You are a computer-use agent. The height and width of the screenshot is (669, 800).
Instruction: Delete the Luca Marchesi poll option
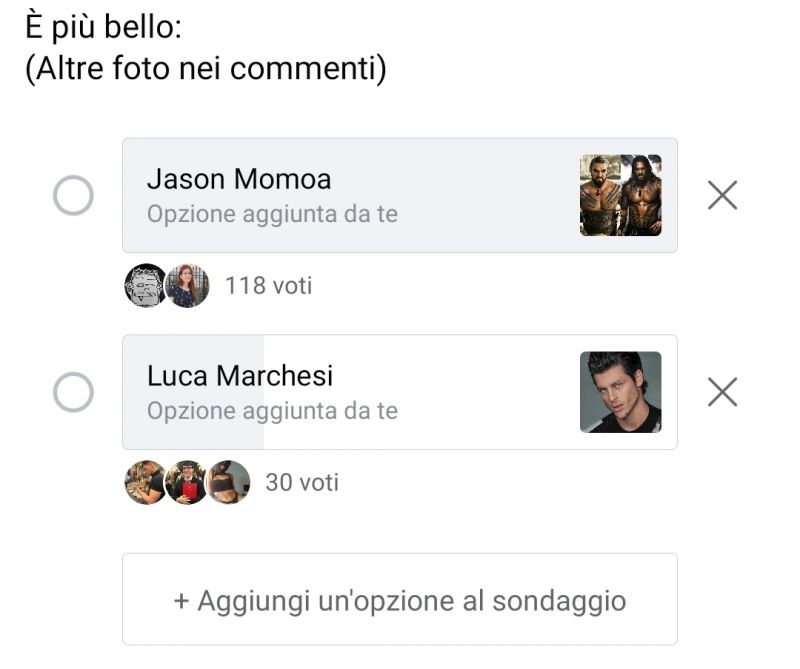[x=722, y=392]
